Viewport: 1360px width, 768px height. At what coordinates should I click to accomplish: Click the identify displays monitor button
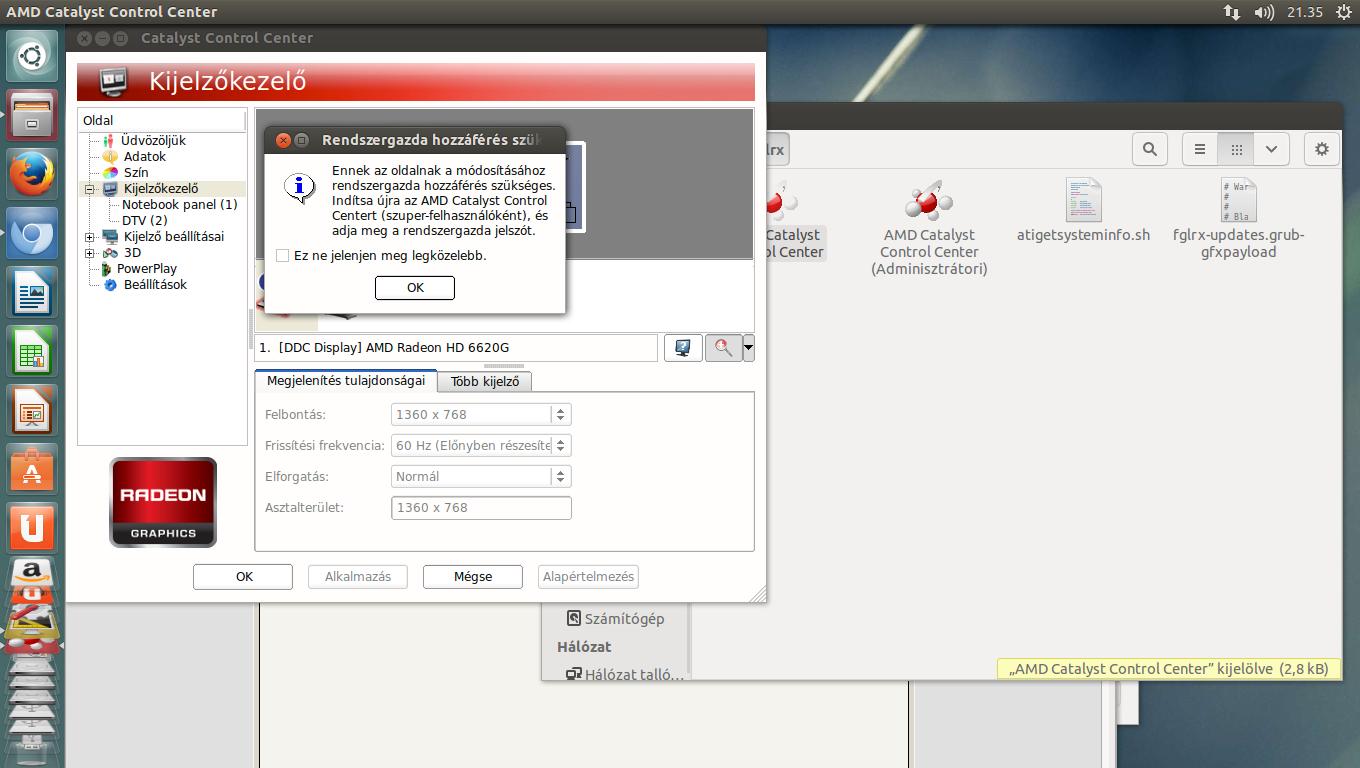point(683,348)
